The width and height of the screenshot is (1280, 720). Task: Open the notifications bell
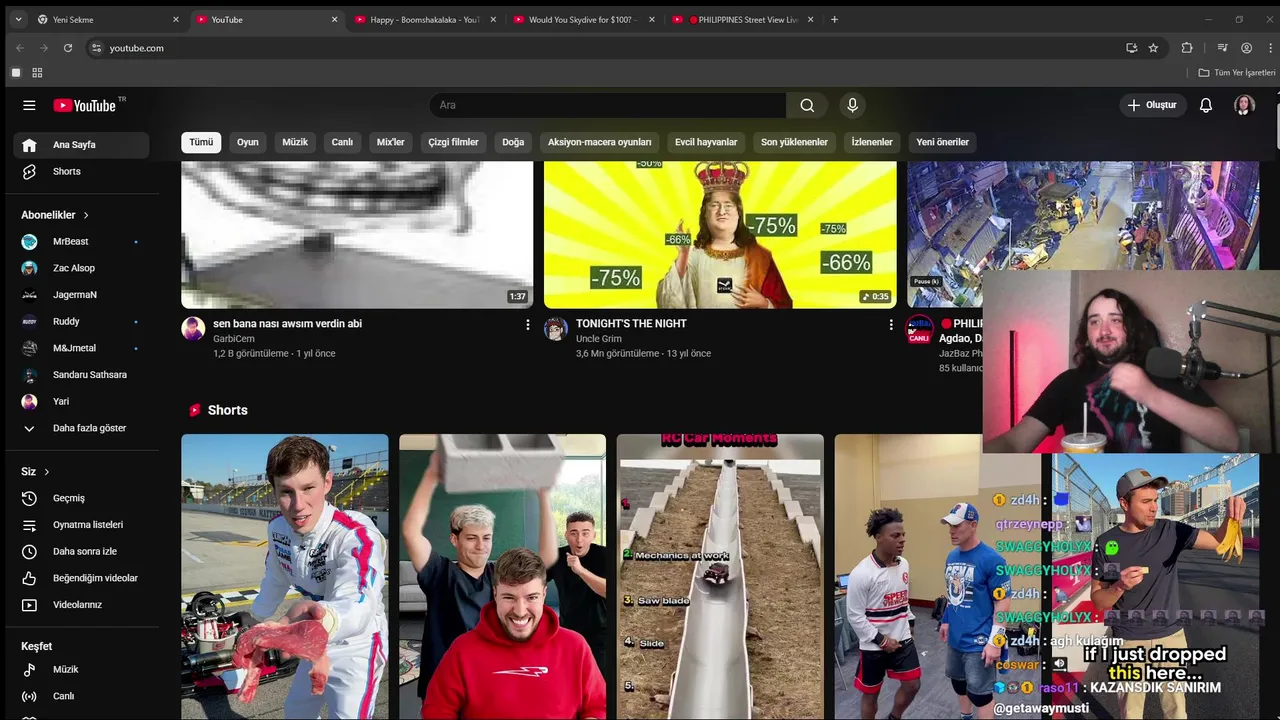tap(1206, 105)
